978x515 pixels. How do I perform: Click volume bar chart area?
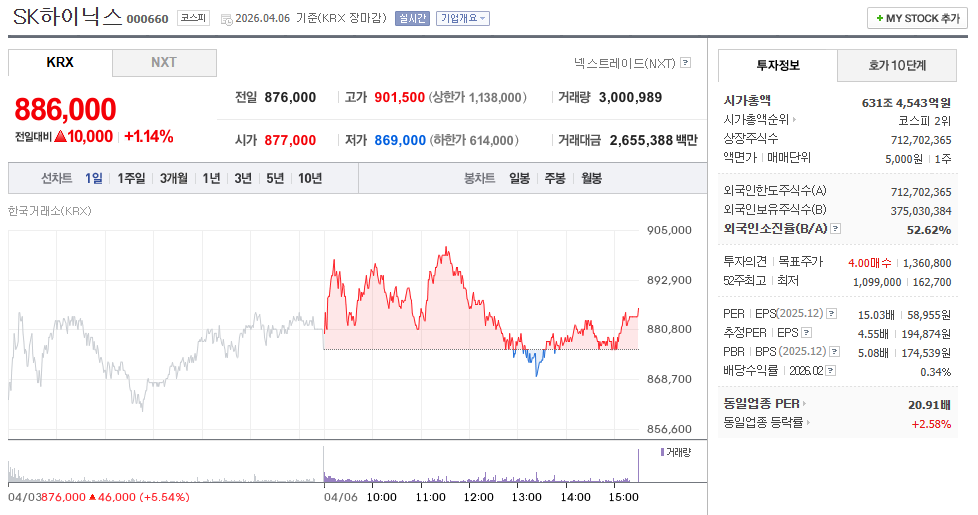coord(324,464)
